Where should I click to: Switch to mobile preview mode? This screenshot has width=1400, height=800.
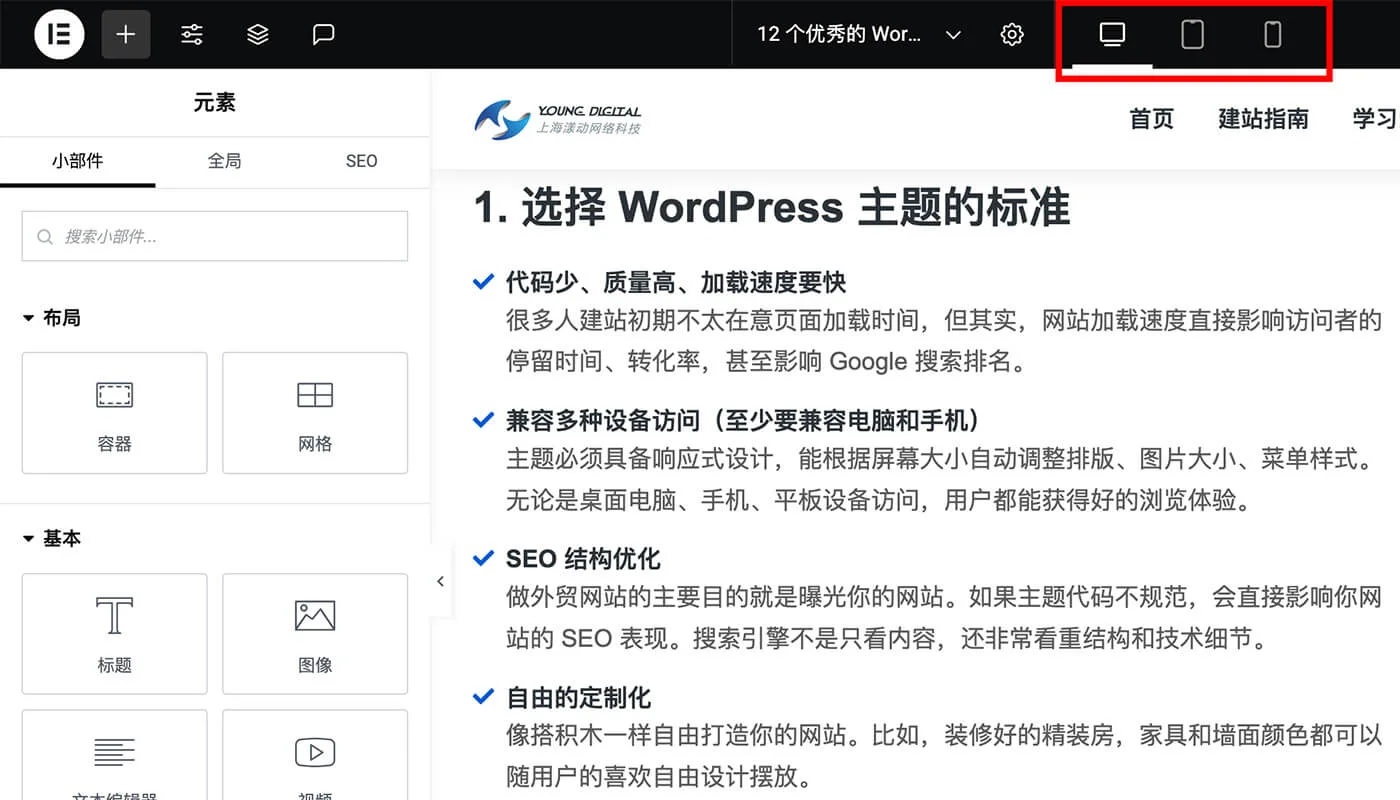click(x=1272, y=35)
